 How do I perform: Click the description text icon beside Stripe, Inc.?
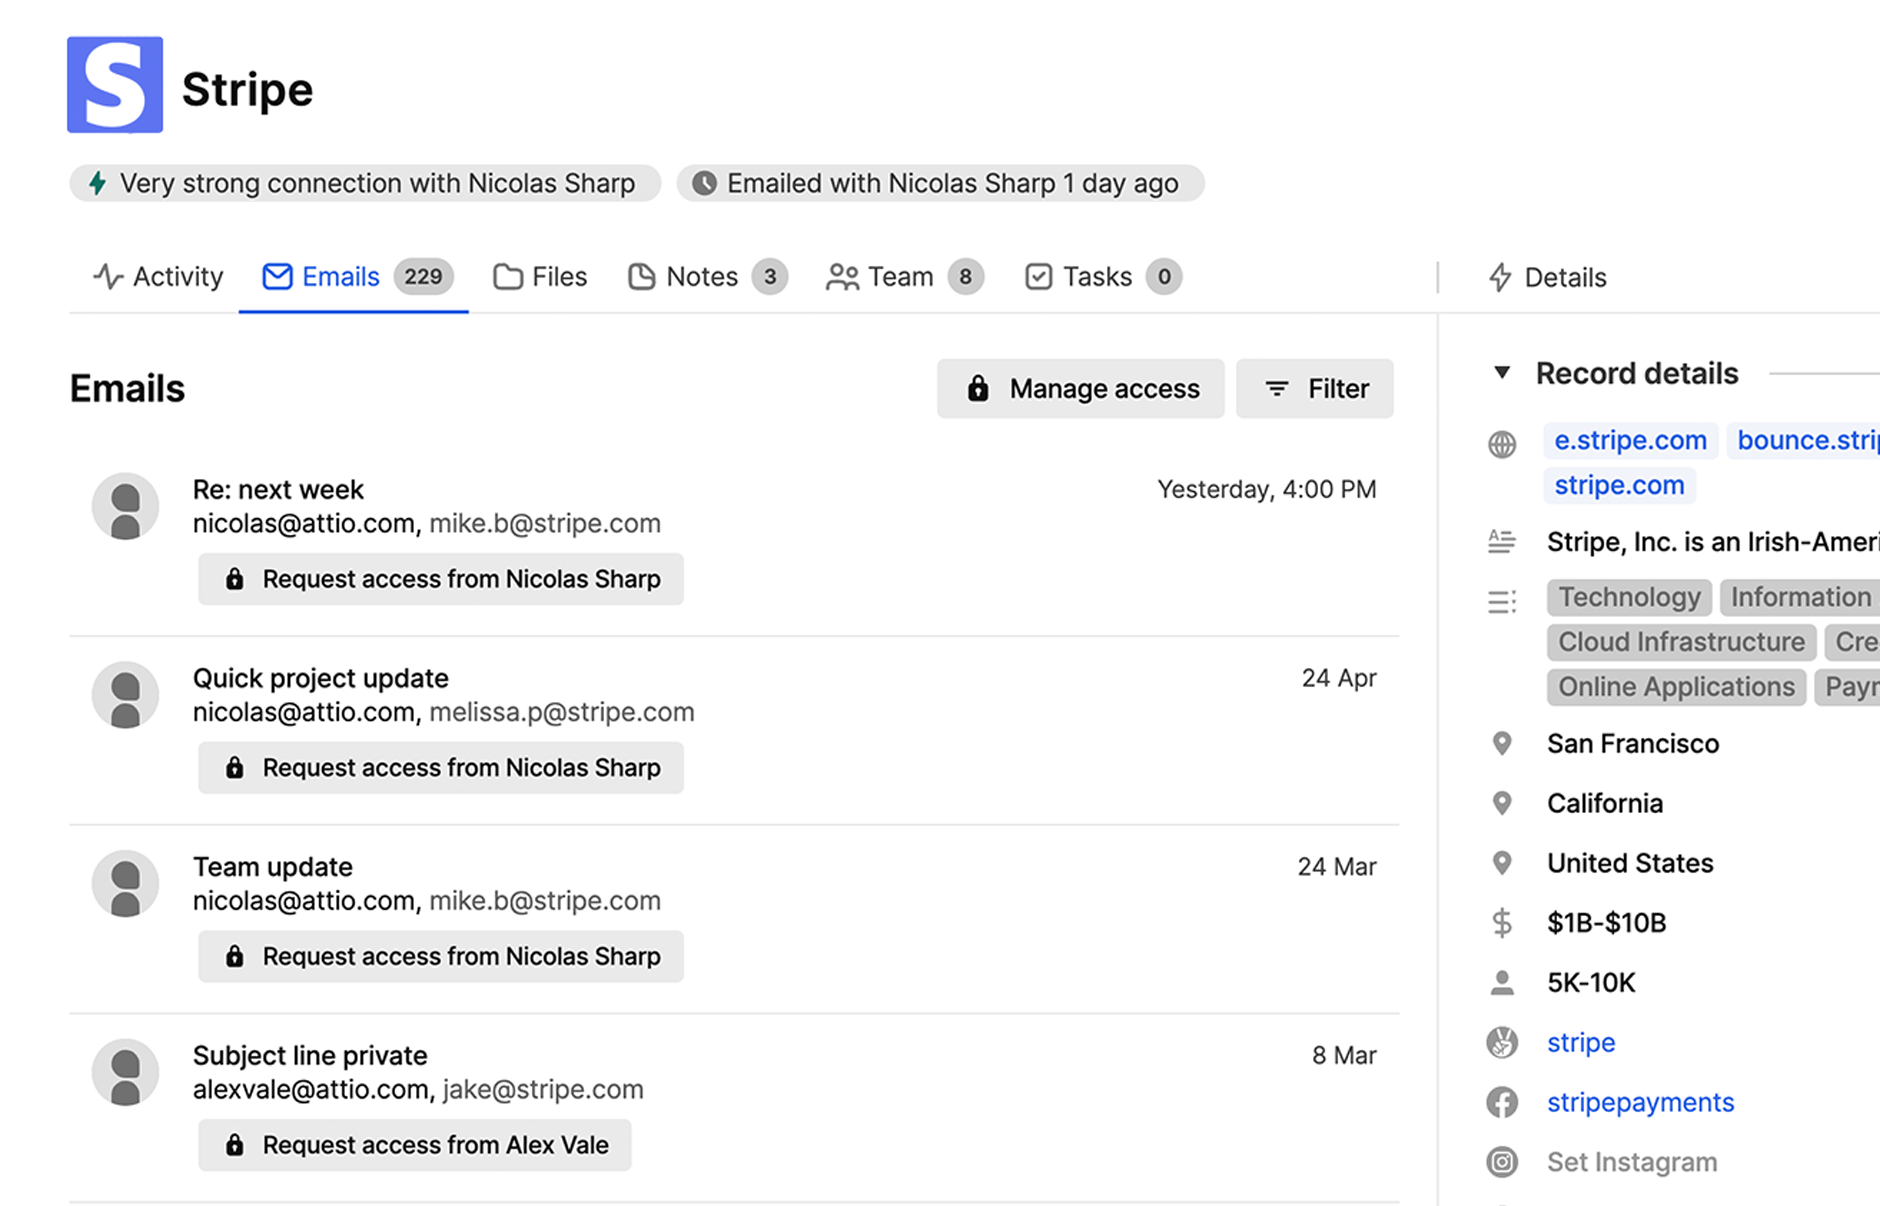(1502, 541)
